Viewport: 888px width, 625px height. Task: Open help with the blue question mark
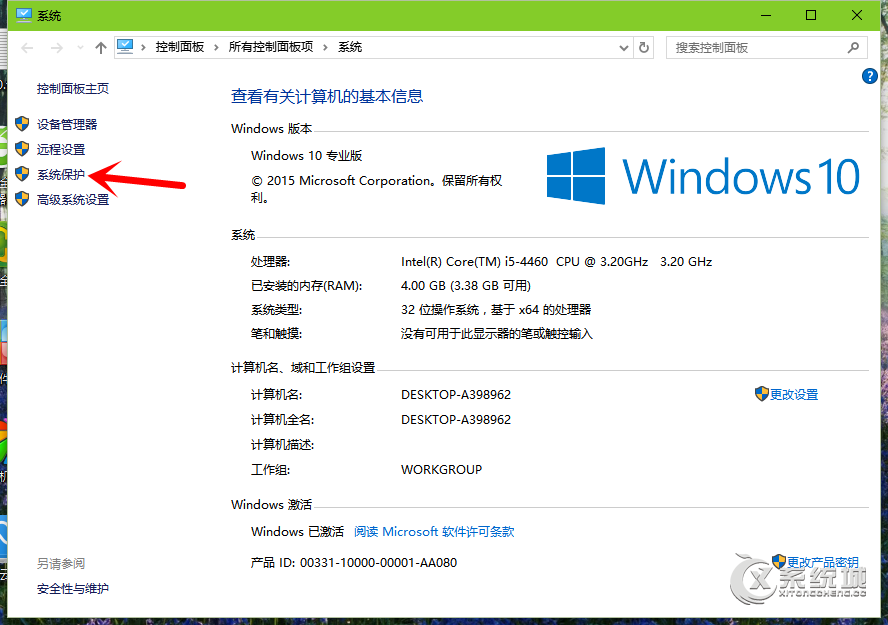pos(869,76)
